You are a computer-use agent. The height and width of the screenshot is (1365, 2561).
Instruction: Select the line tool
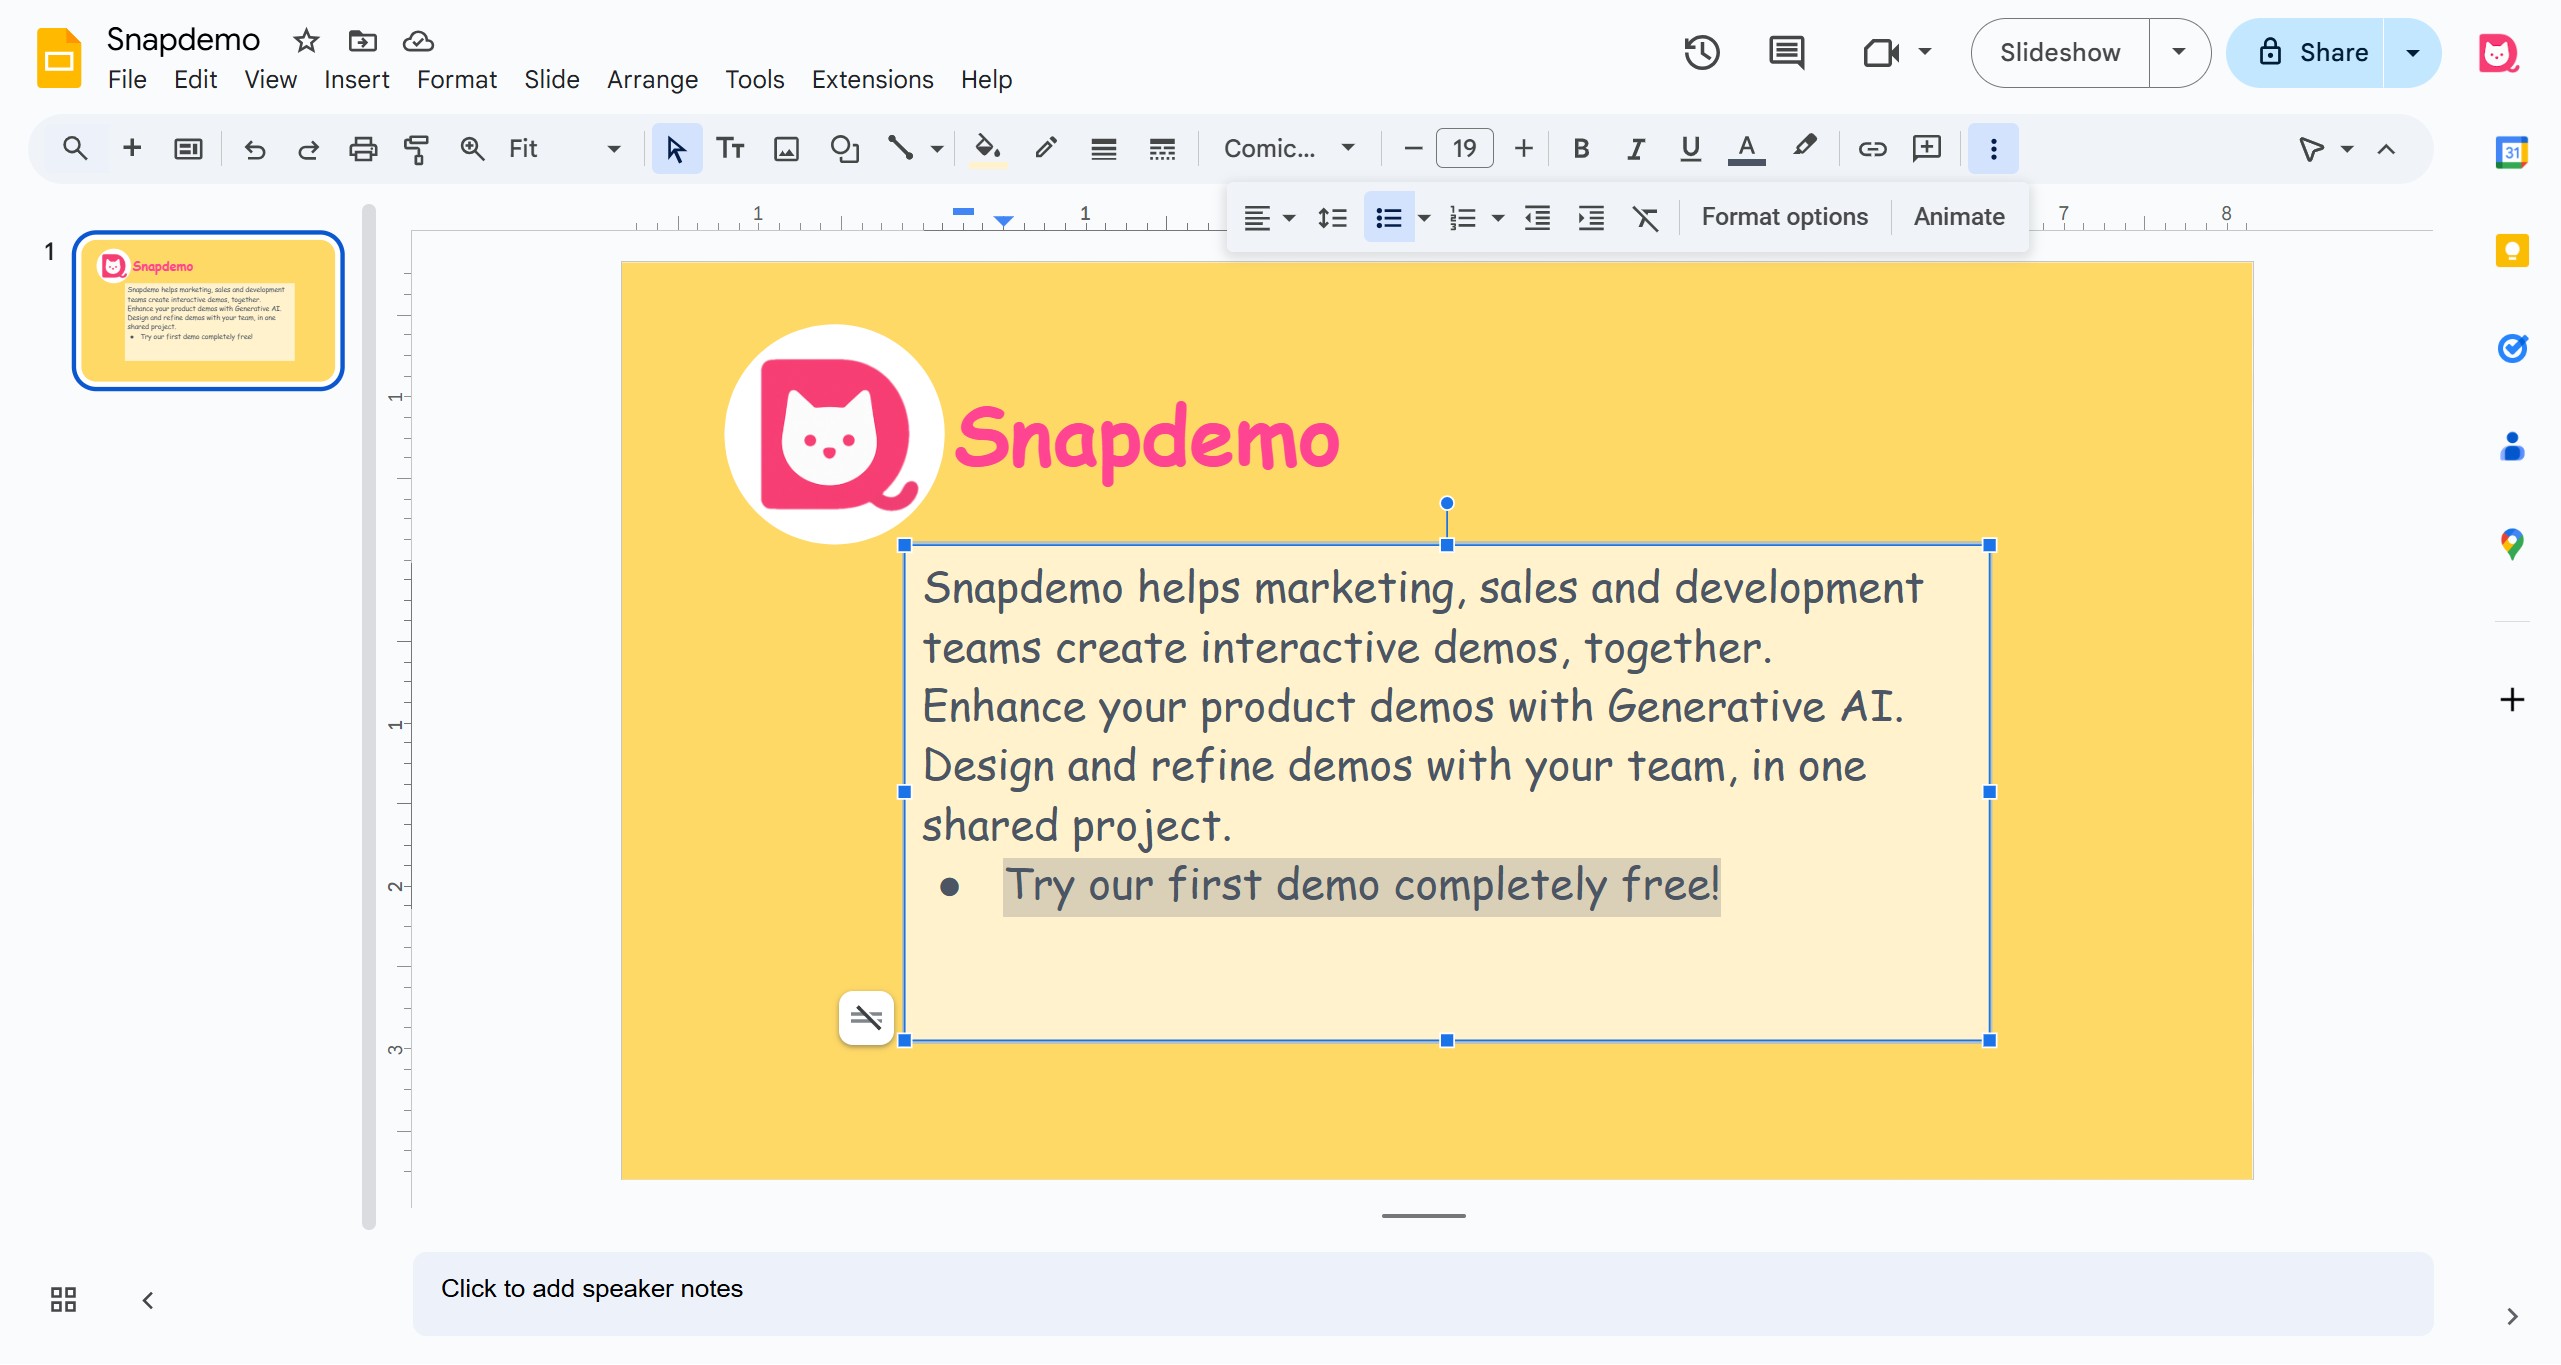[900, 149]
